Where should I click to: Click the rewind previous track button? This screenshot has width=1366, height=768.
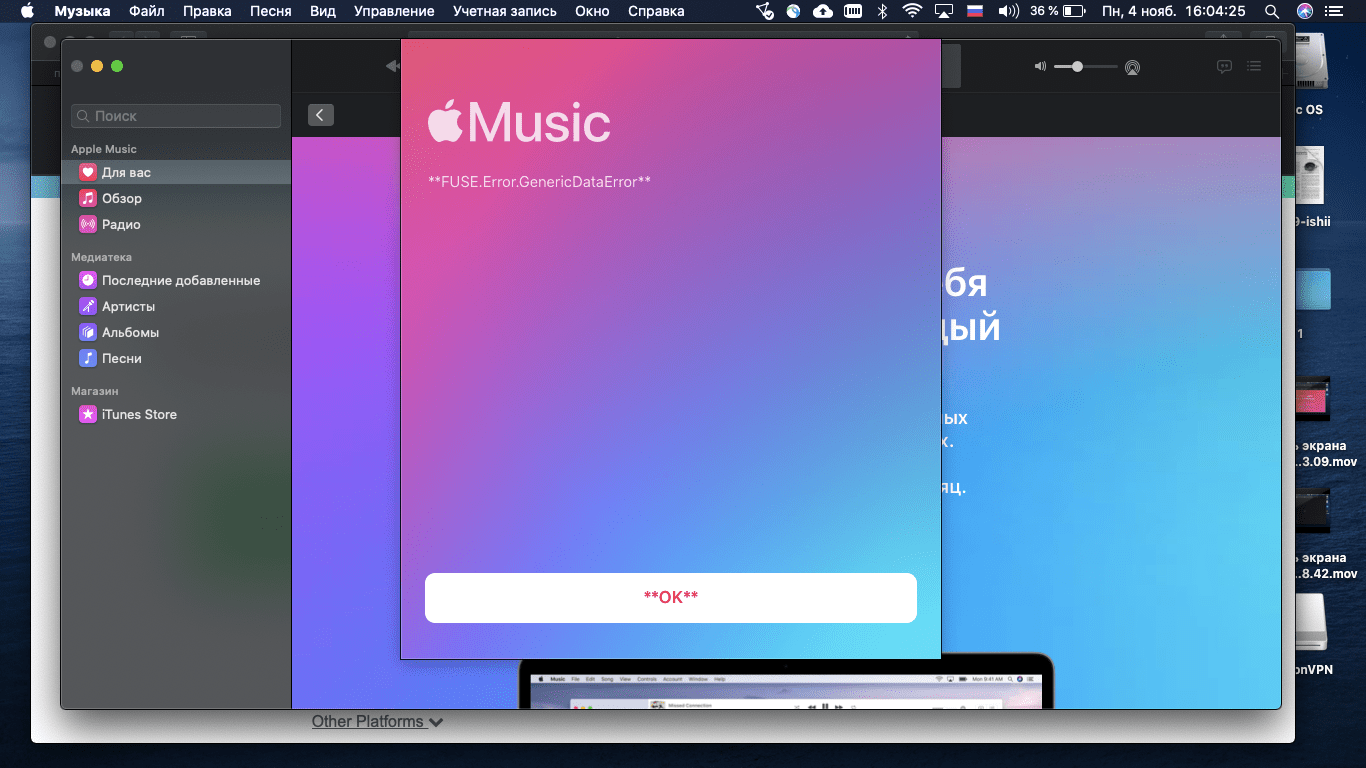392,67
